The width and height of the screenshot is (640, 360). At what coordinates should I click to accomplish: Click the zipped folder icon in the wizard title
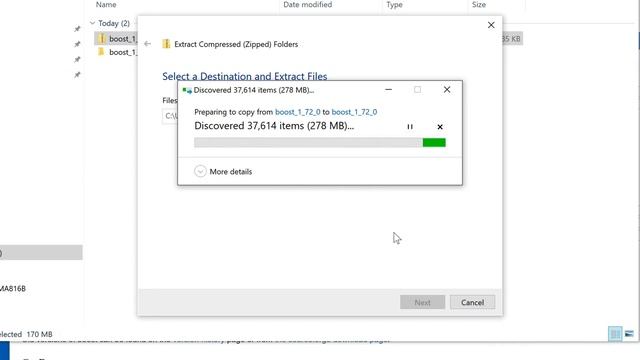(x=166, y=44)
